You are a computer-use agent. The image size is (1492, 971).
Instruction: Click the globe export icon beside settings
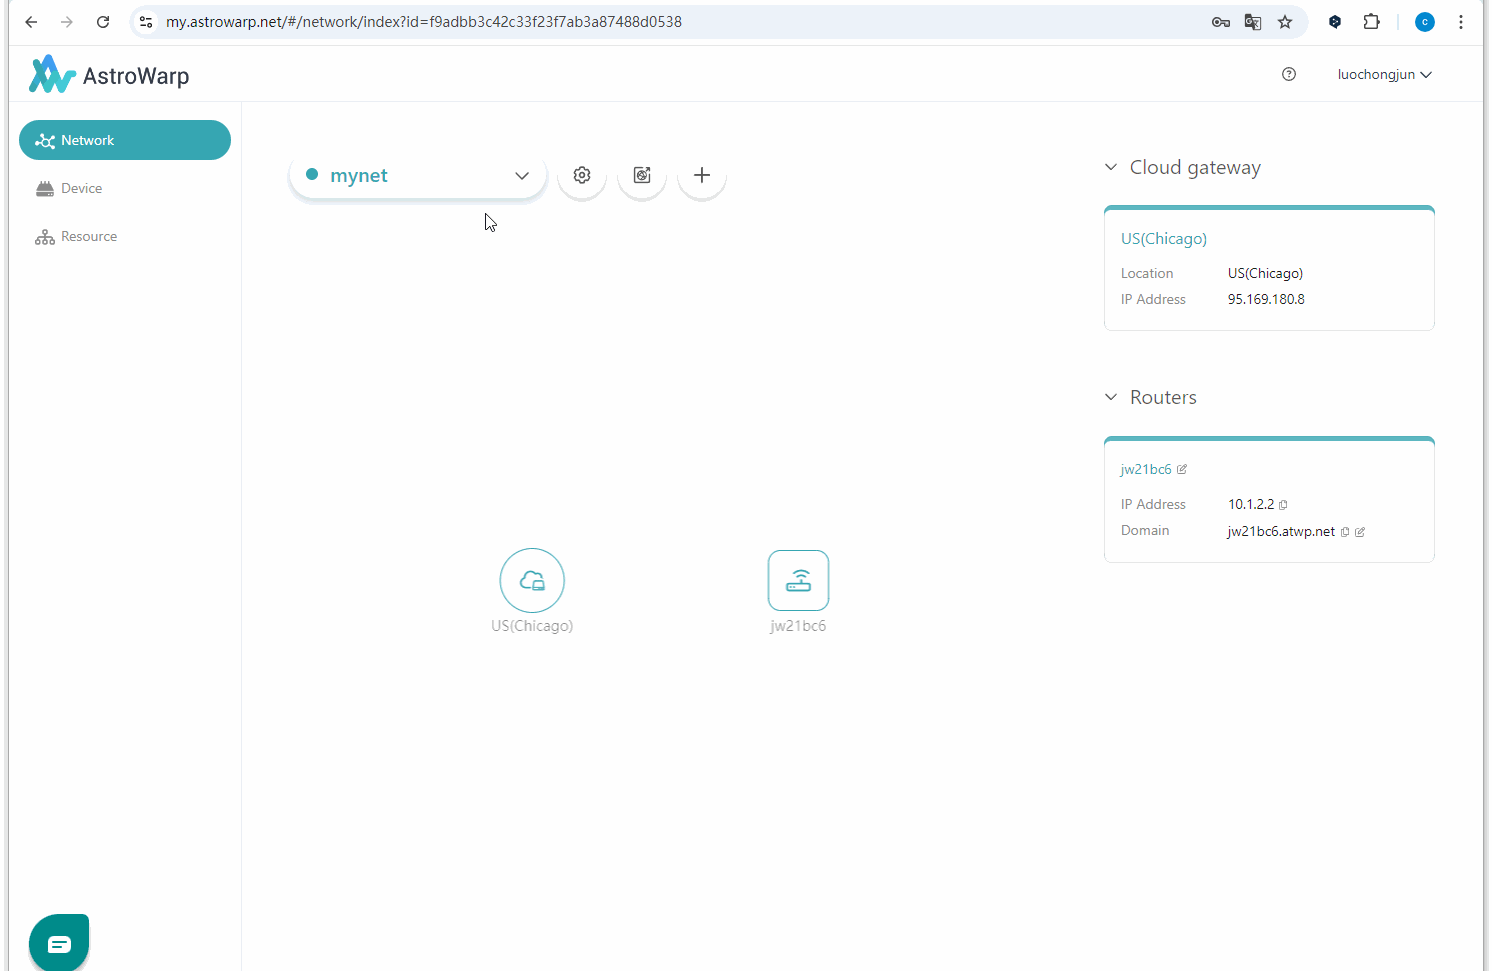tap(642, 175)
